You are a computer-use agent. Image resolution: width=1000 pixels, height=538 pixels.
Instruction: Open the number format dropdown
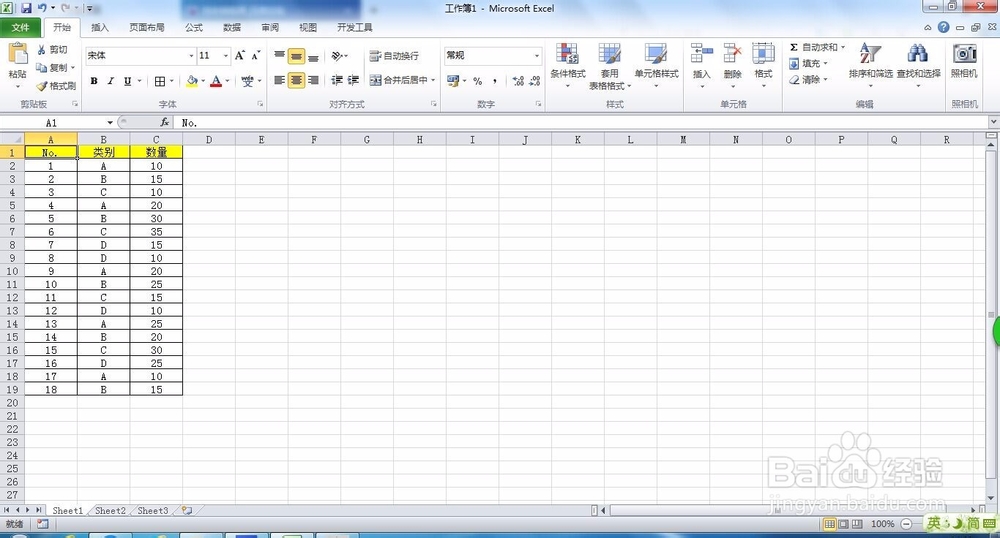tap(536, 56)
